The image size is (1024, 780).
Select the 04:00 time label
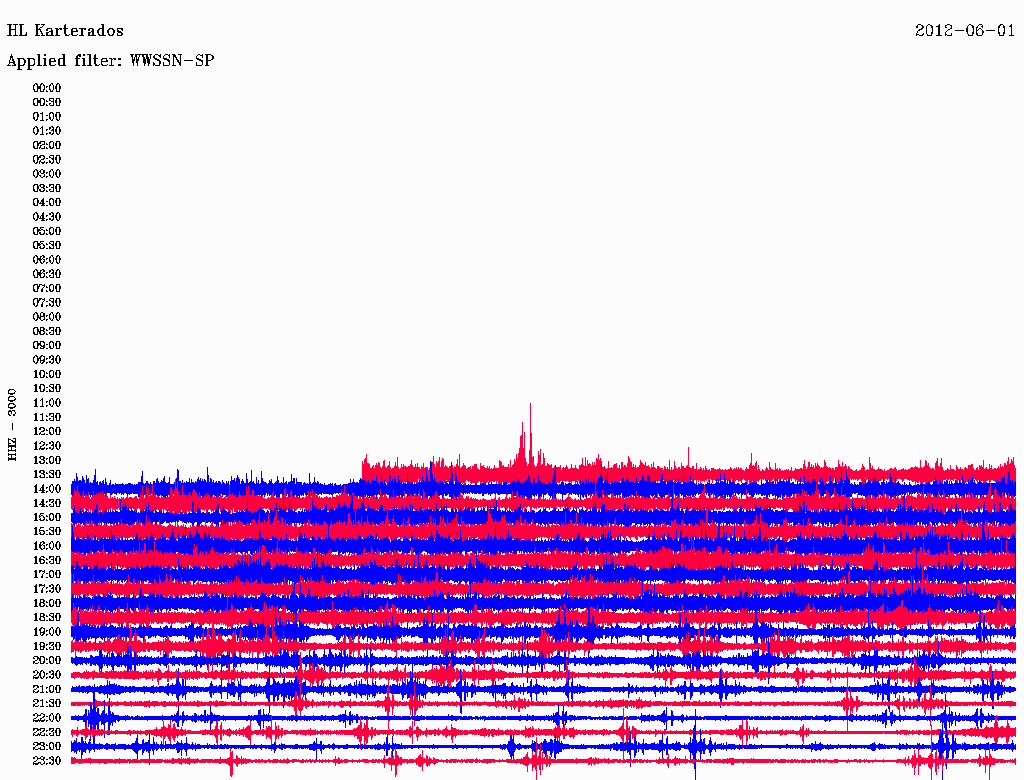coord(47,203)
